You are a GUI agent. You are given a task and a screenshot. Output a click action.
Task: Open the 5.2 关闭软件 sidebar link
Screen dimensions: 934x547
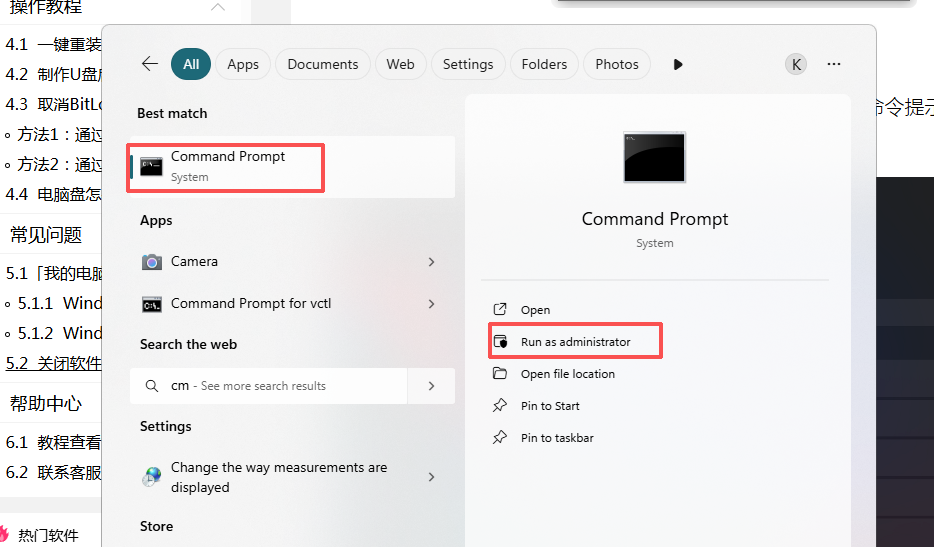coord(54,363)
